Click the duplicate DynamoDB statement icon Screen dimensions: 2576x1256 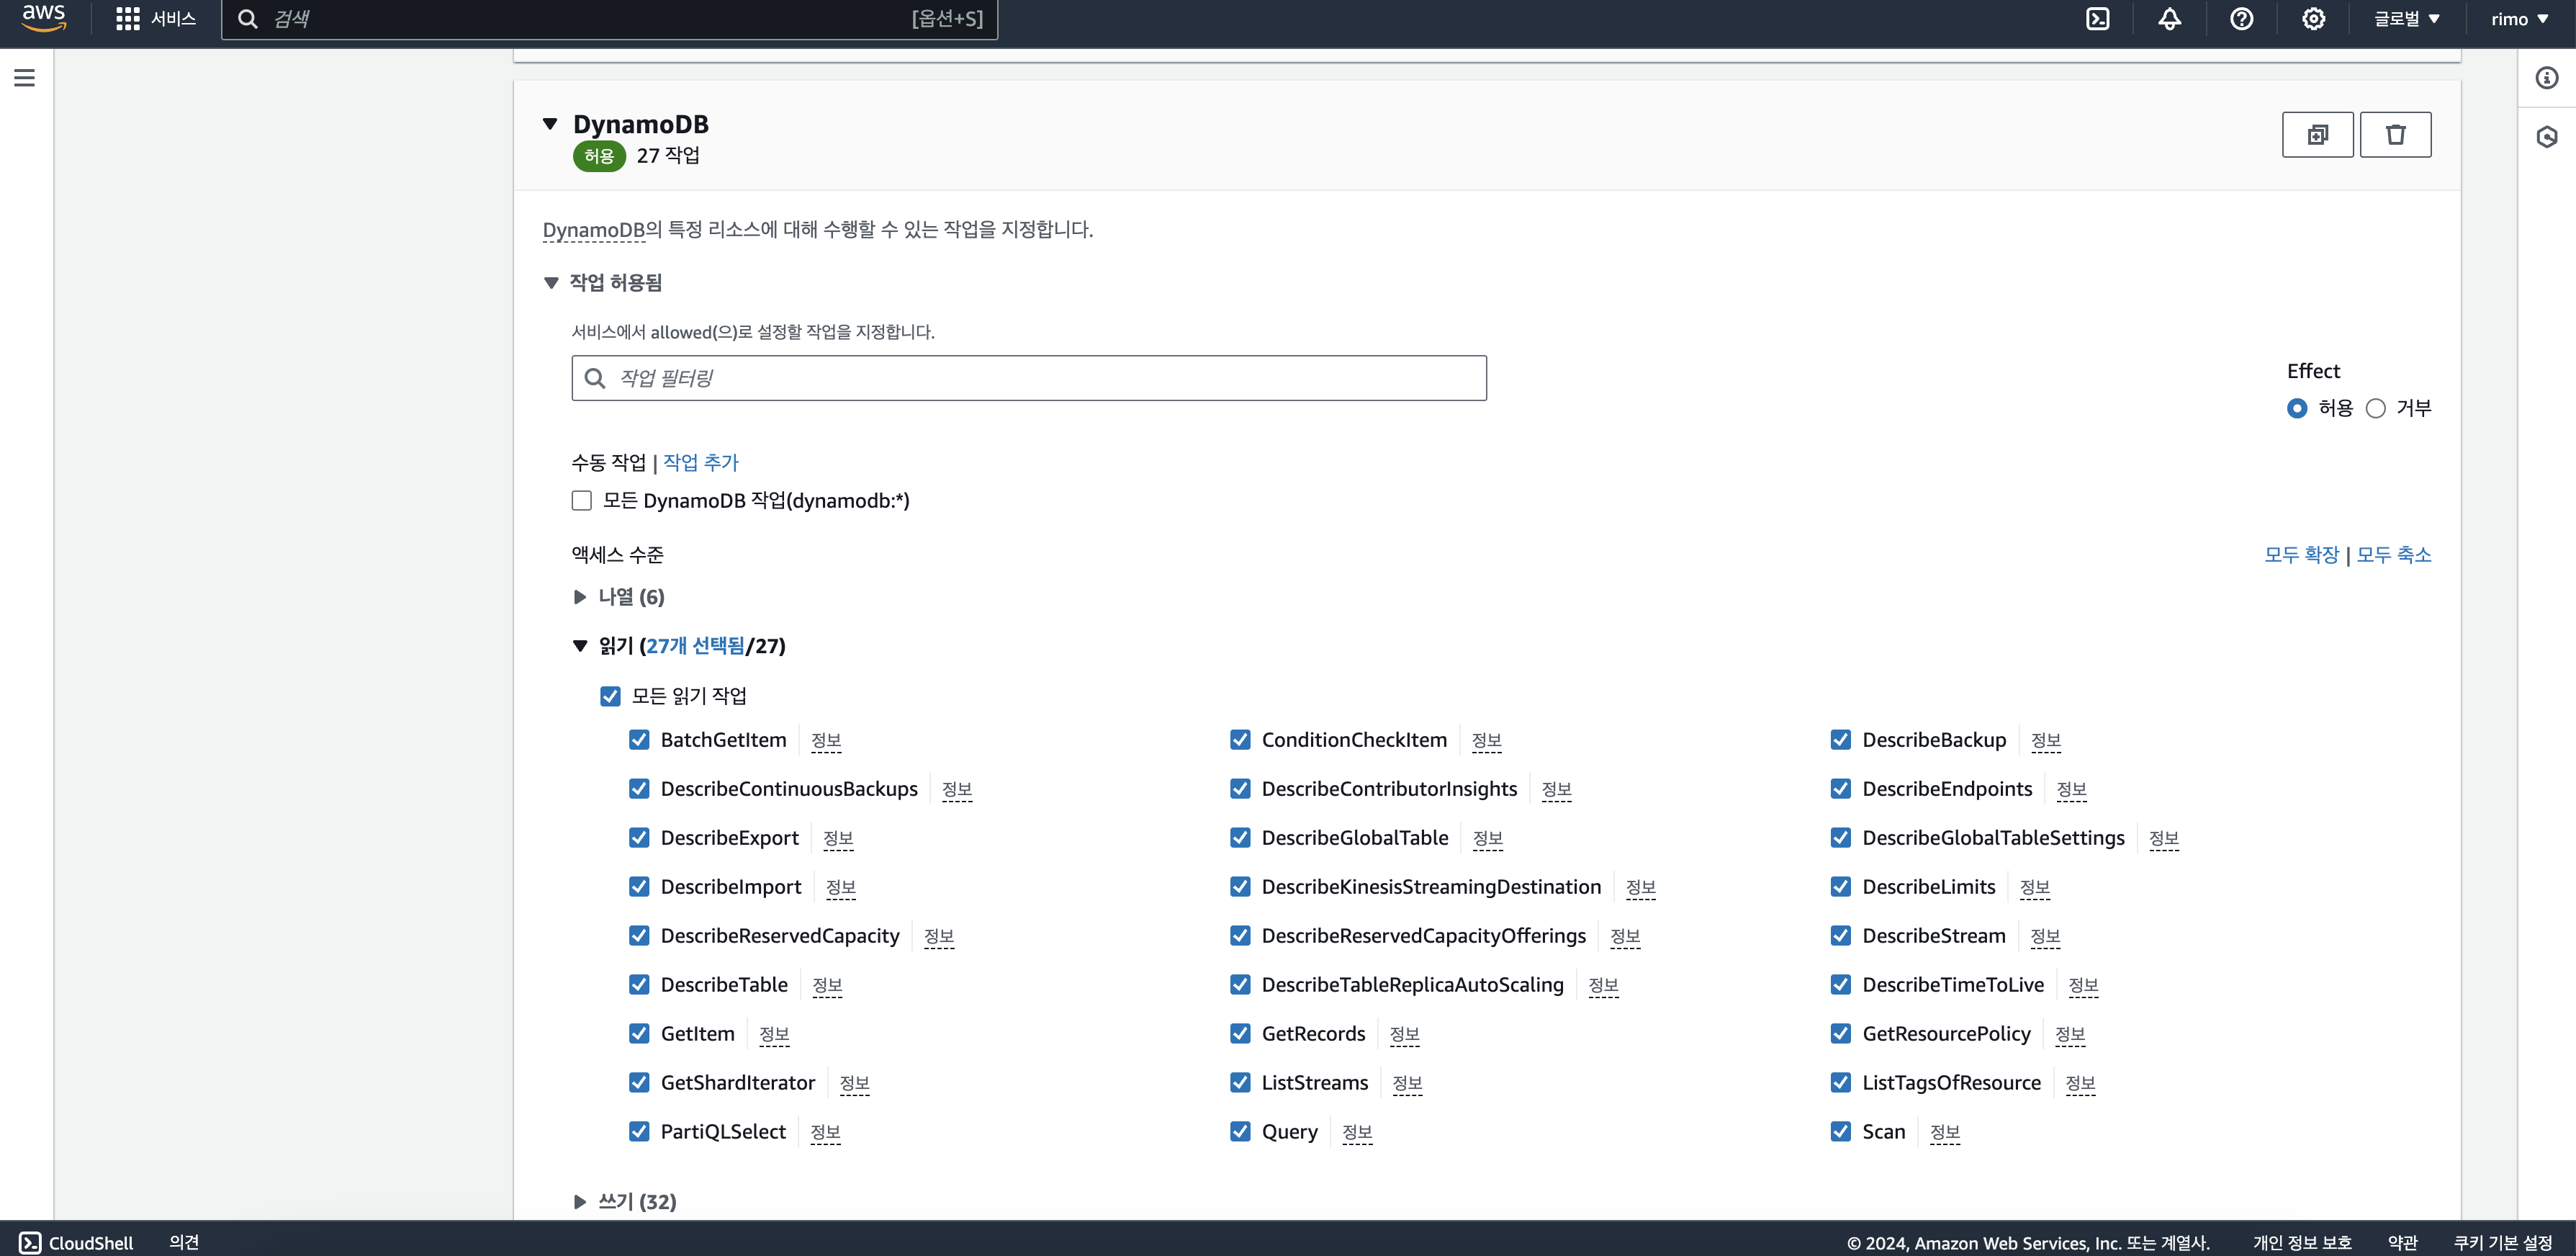click(x=2317, y=135)
